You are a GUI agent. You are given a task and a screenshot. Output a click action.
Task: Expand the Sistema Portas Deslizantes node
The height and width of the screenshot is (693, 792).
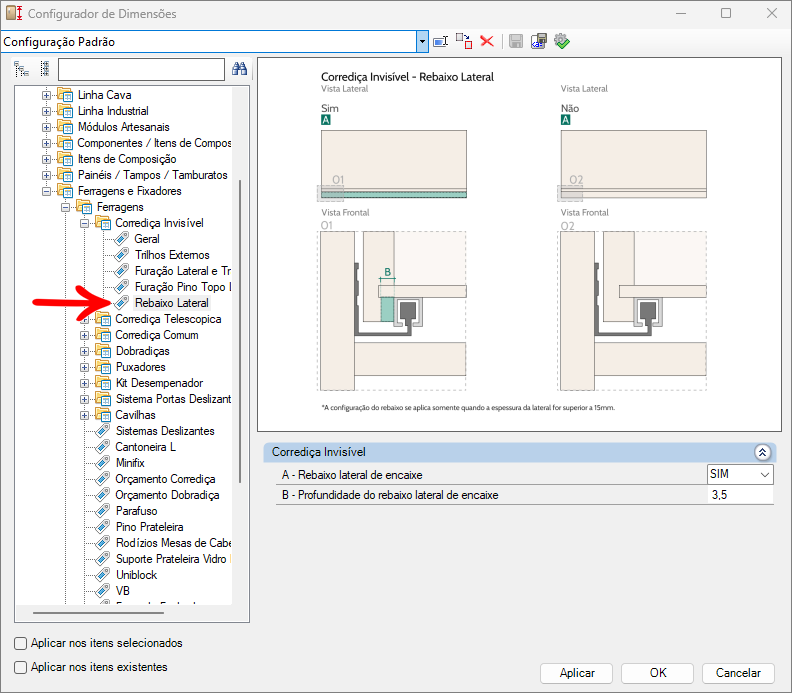(x=85, y=399)
